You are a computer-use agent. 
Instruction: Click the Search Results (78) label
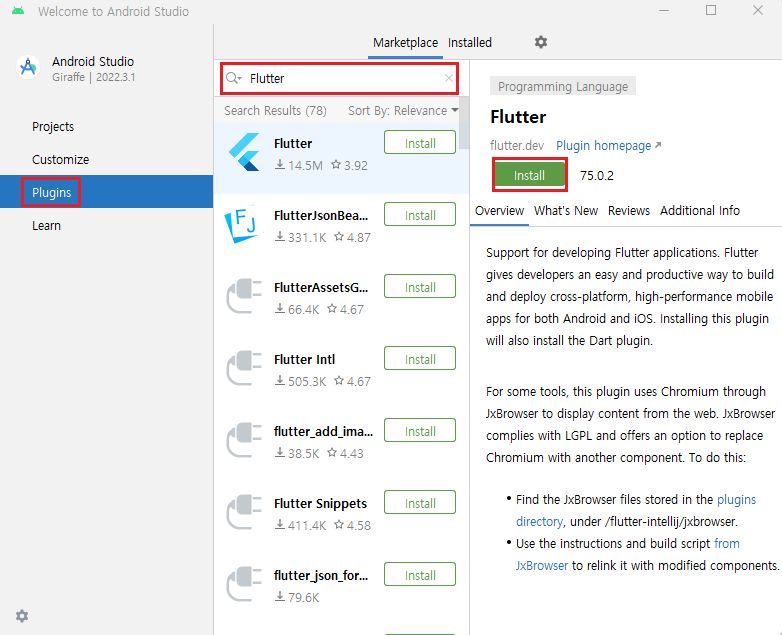pyautogui.click(x=275, y=110)
